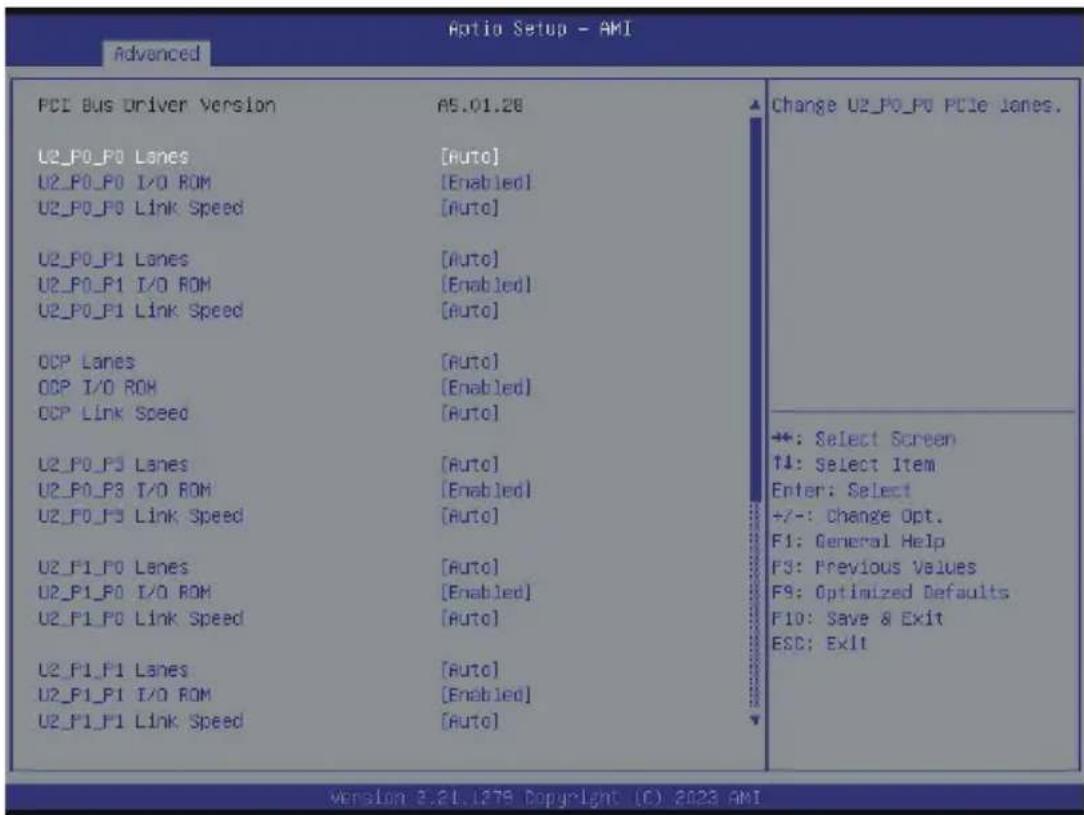Select U2_P1_P0 I/O ROM row
1084x815 pixels.
pyautogui.click(x=124, y=592)
